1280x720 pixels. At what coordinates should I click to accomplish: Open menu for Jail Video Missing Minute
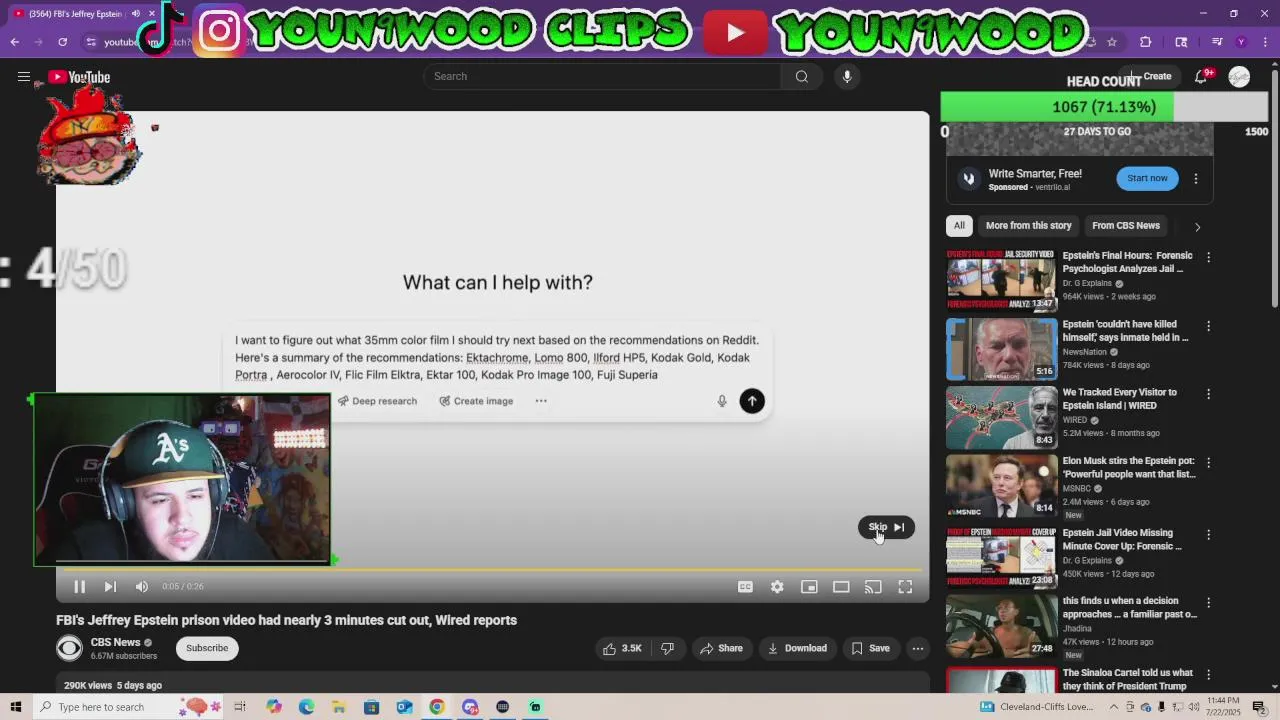click(1208, 535)
